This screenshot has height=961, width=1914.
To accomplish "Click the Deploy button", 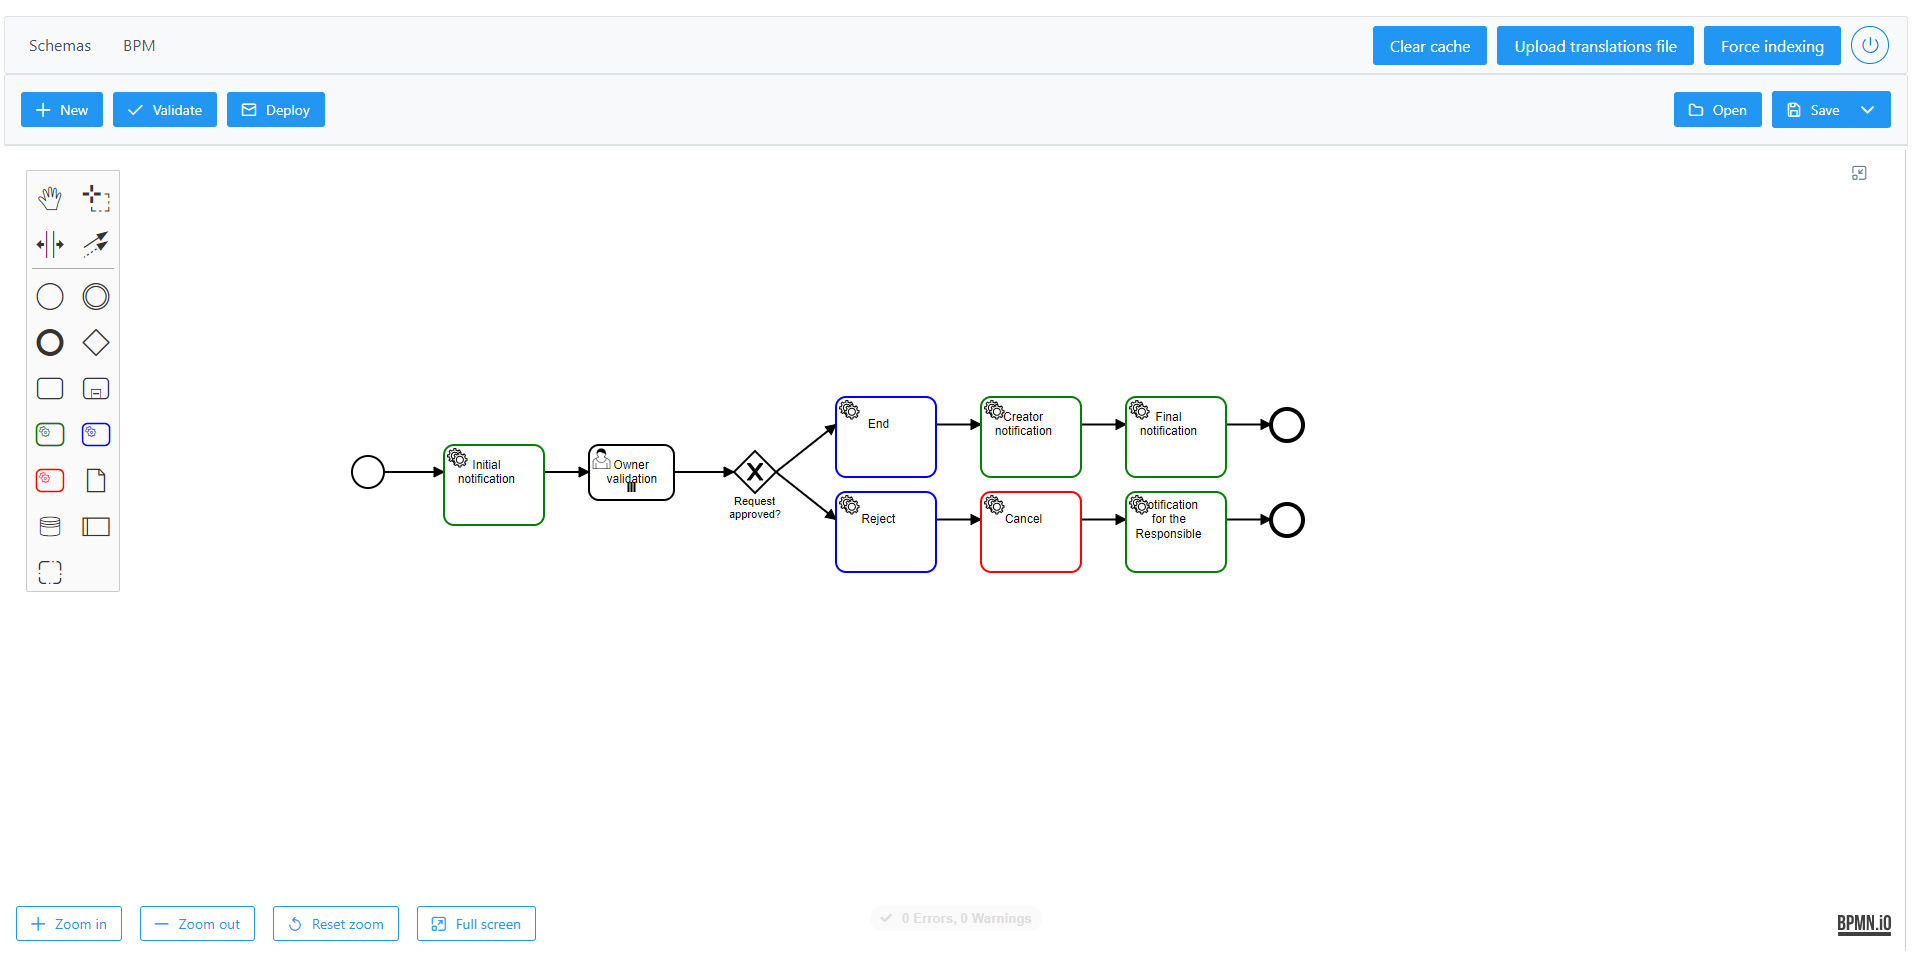I will point(276,110).
